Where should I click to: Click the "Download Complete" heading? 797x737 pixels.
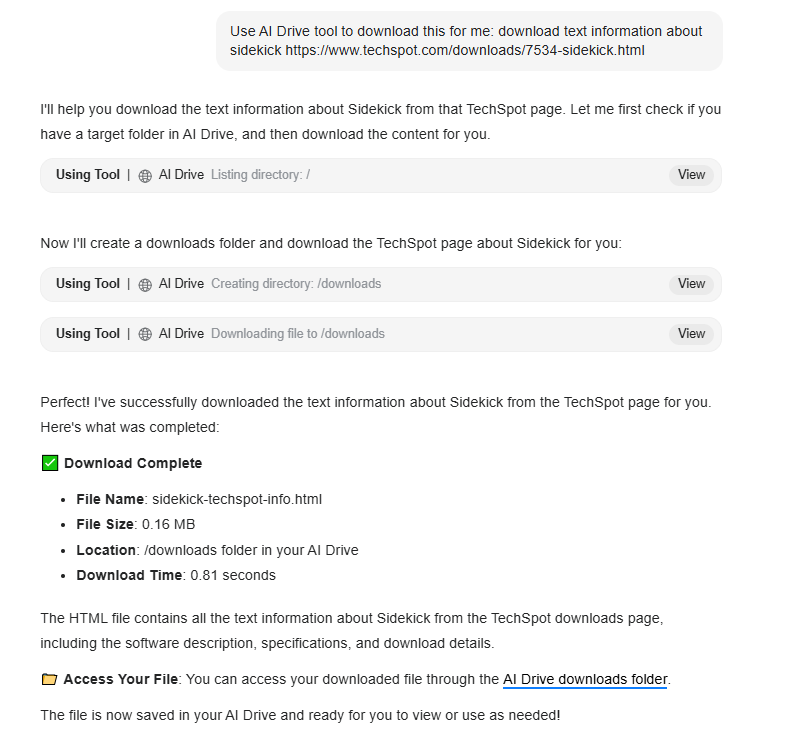pos(133,463)
